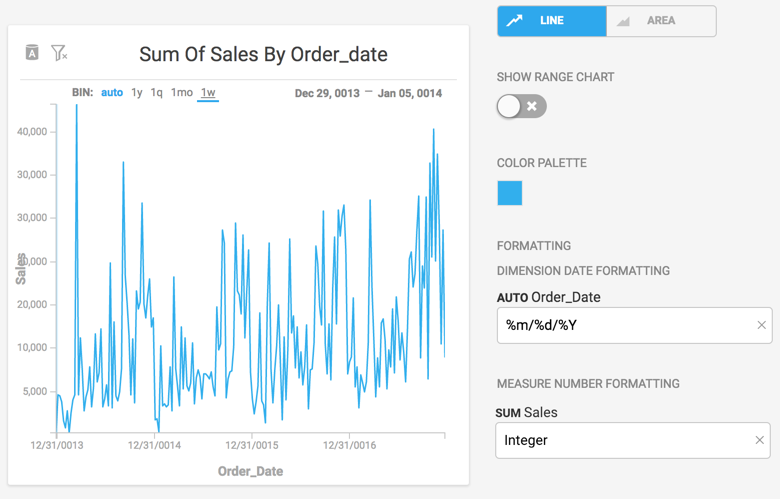Image resolution: width=780 pixels, height=499 pixels.
Task: Click the Jan 05, 0014 end date
Action: pos(410,93)
